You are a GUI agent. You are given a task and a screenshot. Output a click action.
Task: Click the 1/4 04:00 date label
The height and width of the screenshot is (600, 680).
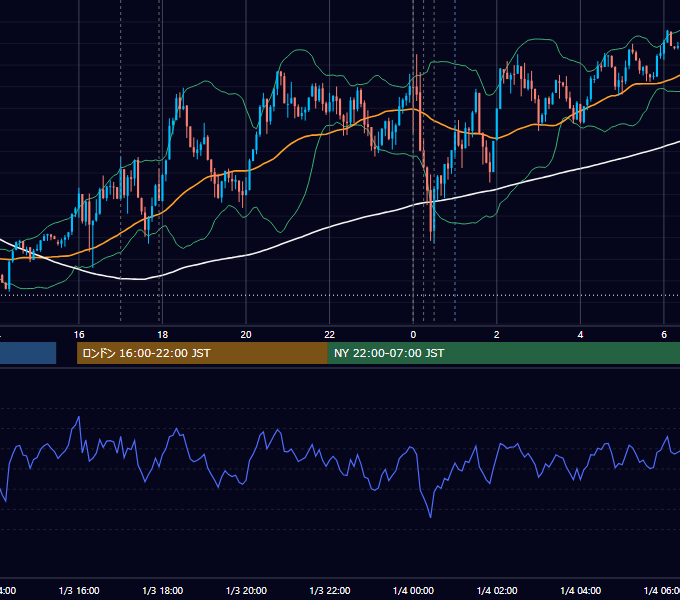(581, 591)
